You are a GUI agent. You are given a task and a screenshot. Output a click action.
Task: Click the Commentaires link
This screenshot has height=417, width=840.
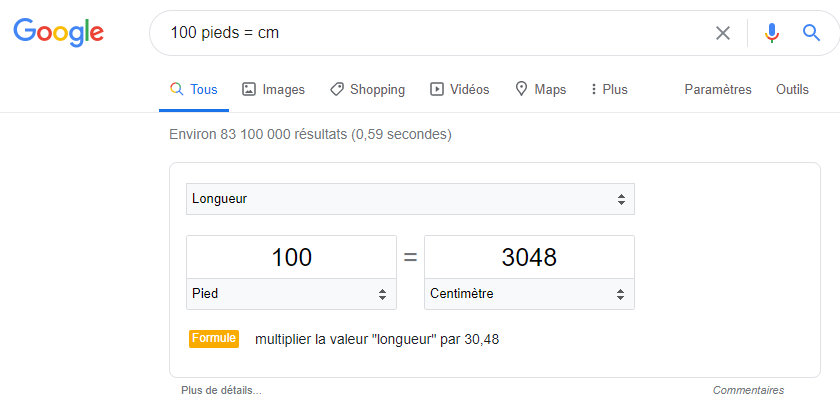click(748, 390)
